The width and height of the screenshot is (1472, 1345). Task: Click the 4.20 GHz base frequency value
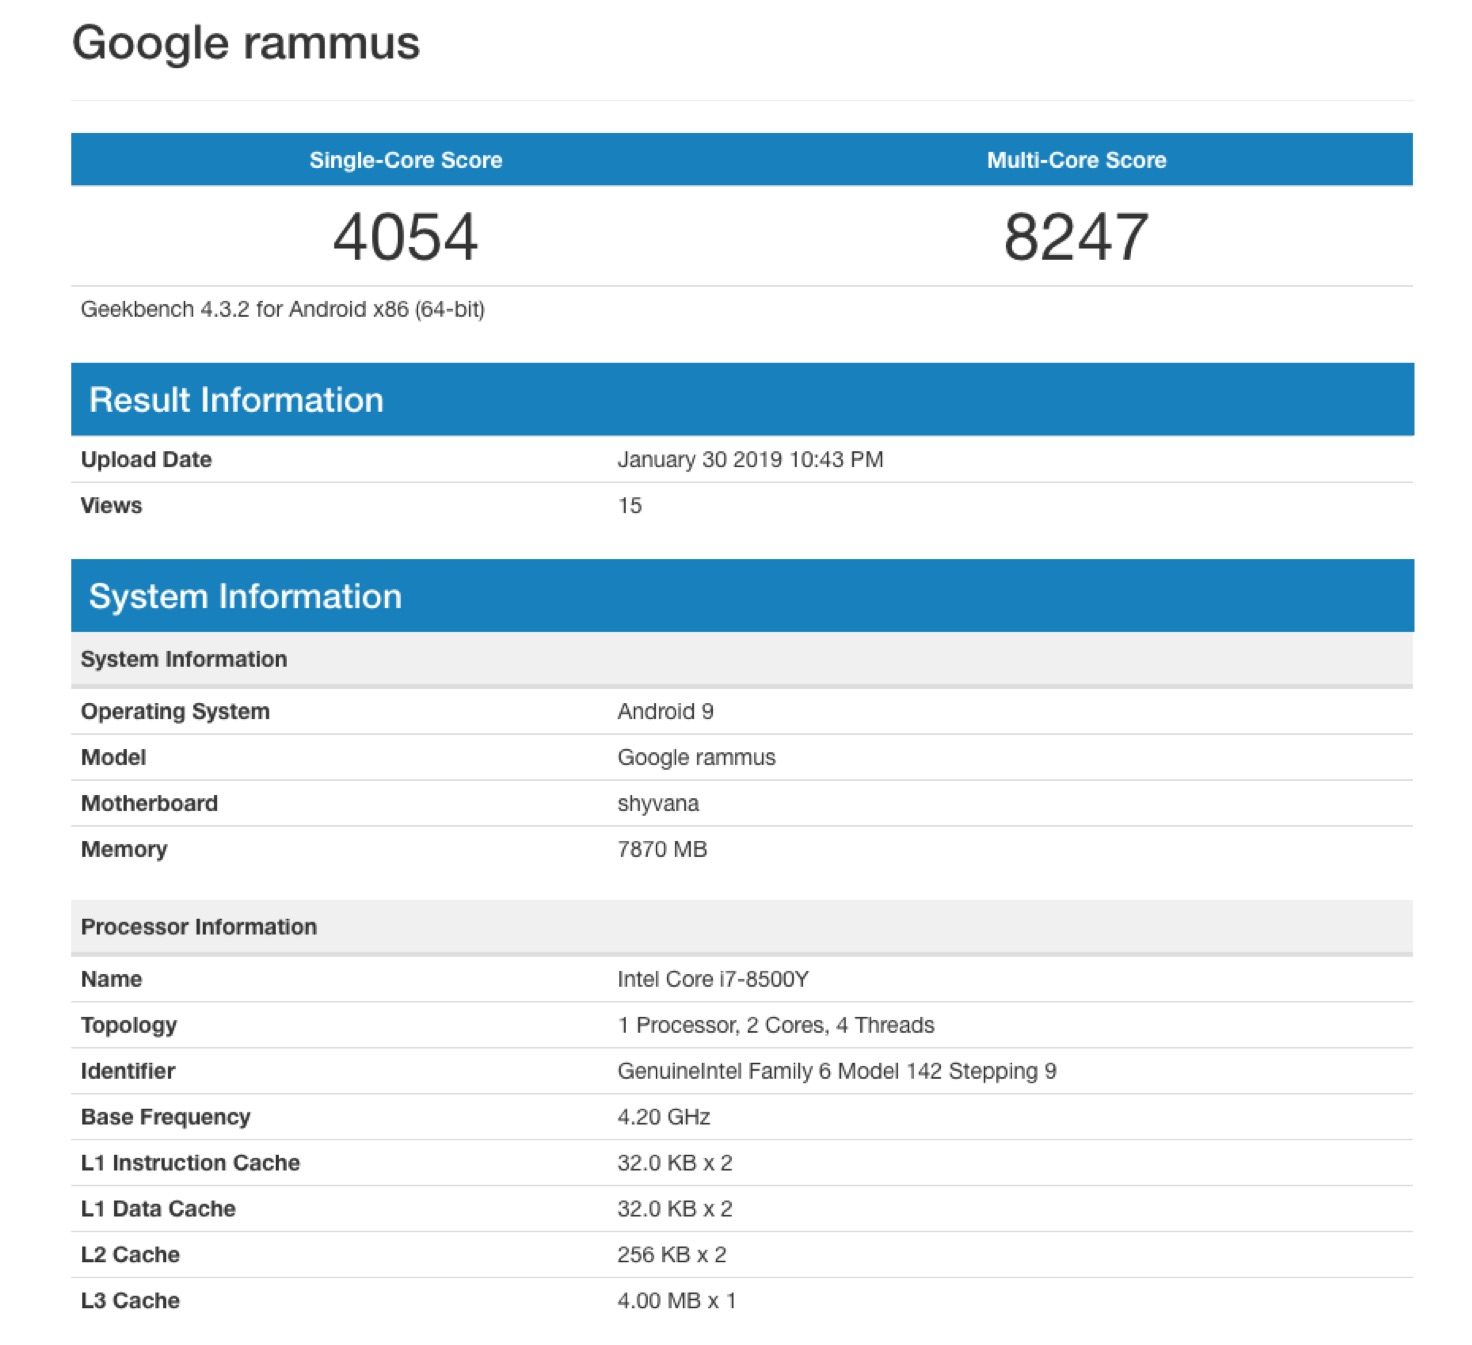[x=663, y=1117]
